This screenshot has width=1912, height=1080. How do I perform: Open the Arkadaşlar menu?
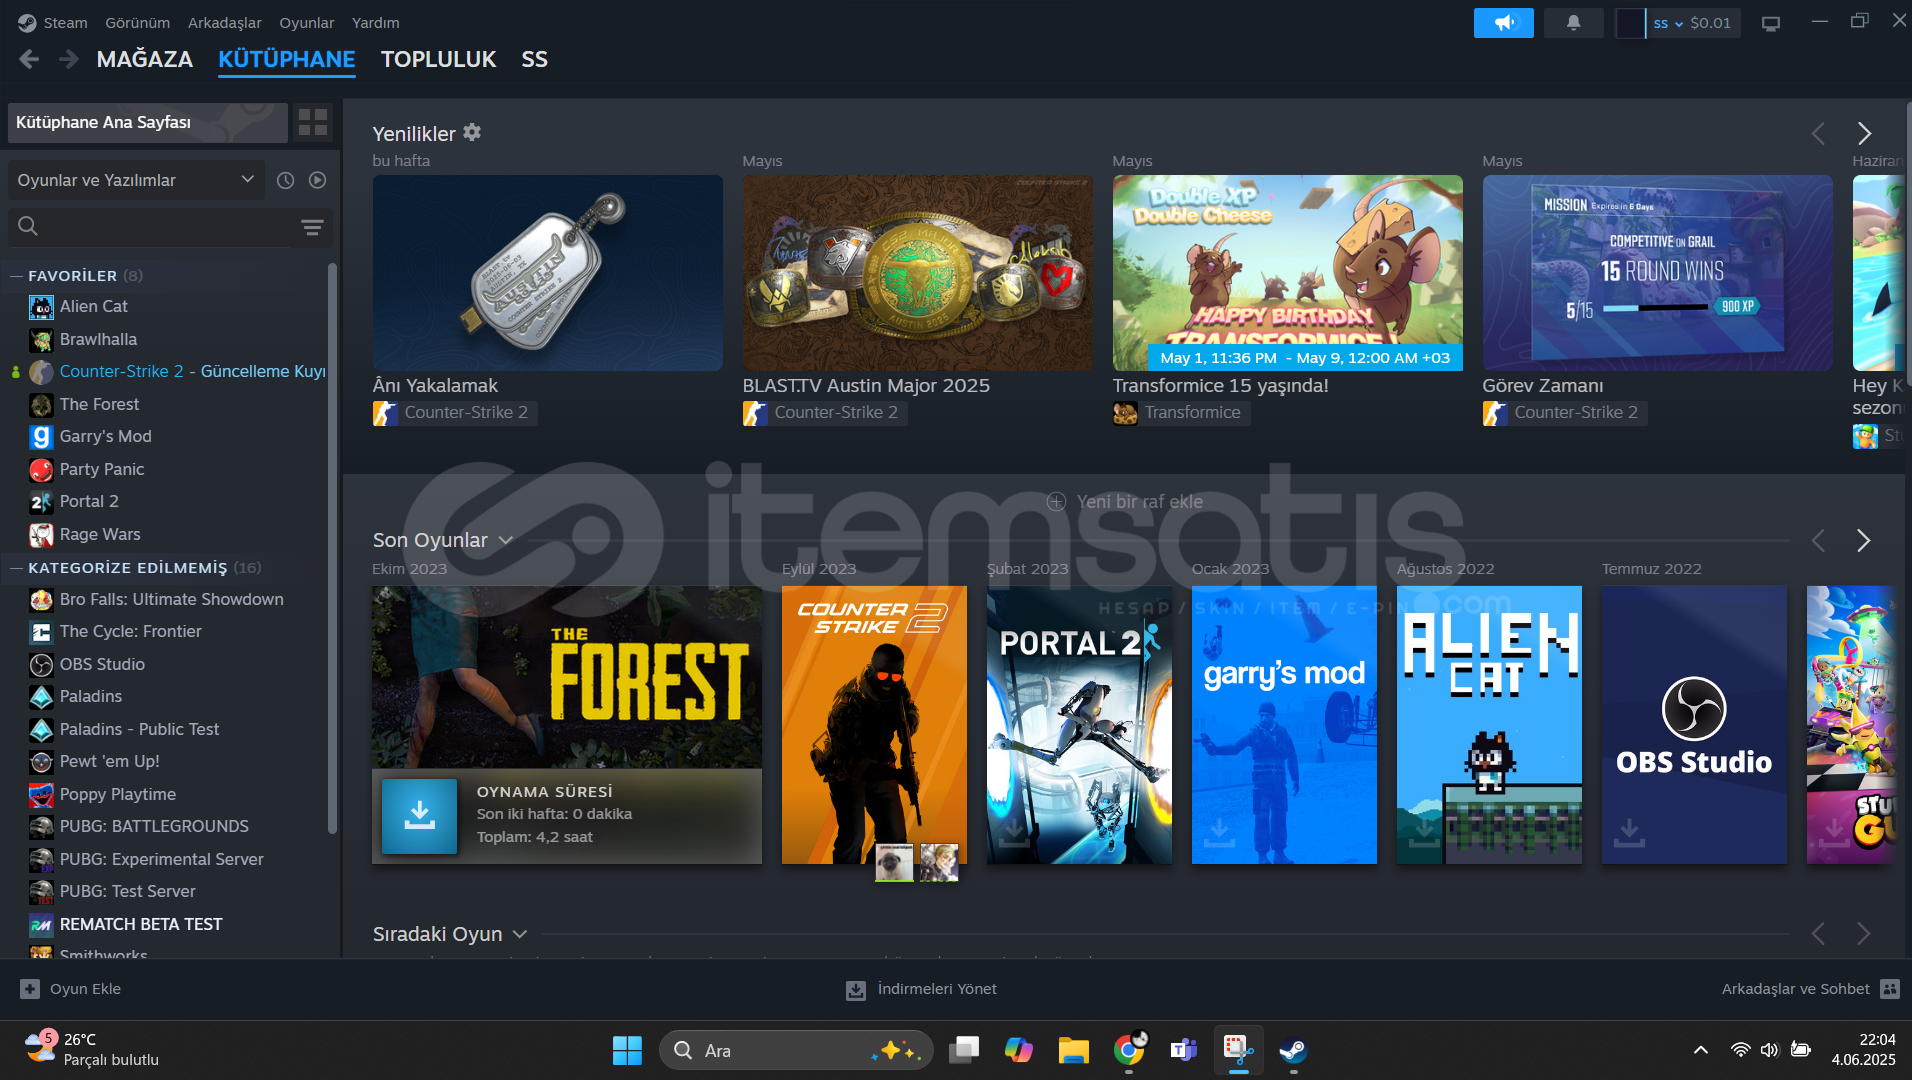coord(225,22)
